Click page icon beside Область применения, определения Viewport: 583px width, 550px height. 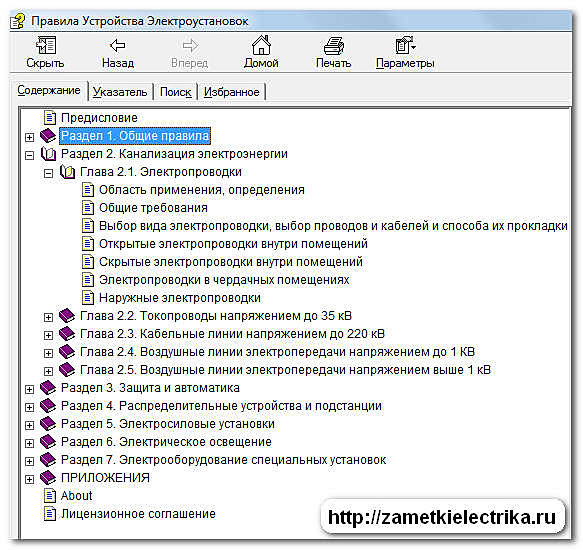(x=88, y=190)
